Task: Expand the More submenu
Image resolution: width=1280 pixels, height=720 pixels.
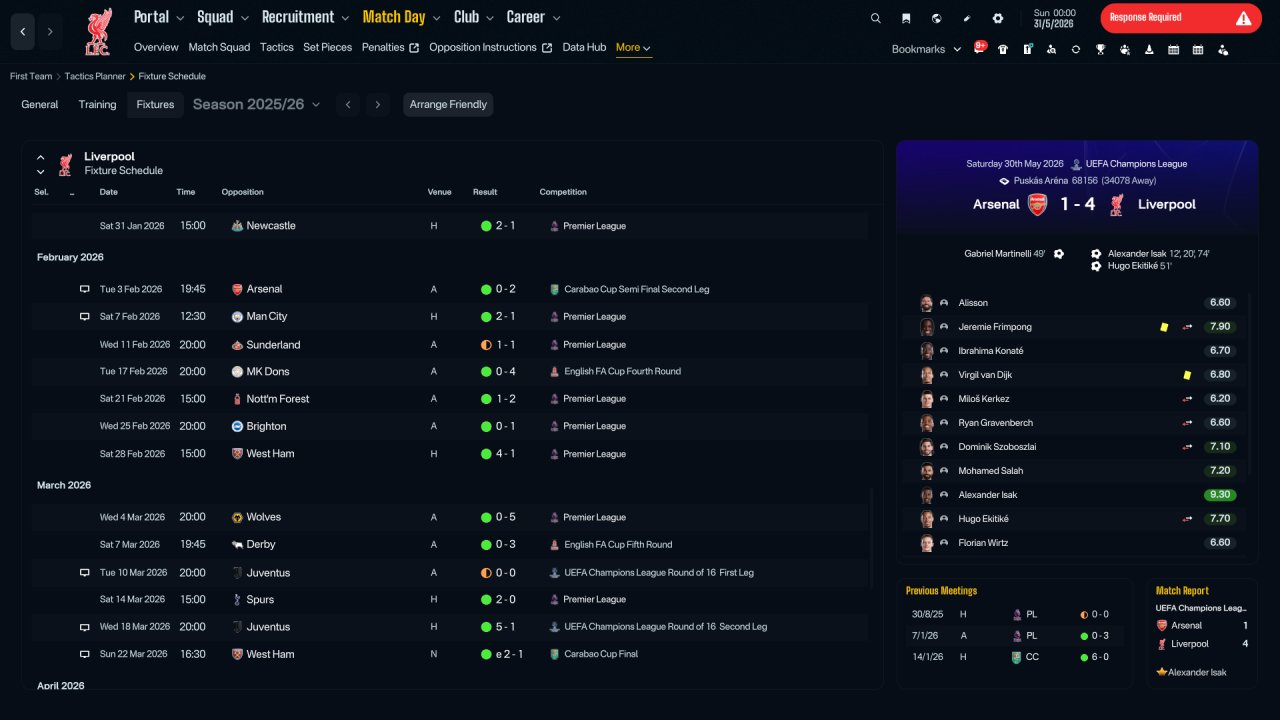Action: point(634,48)
